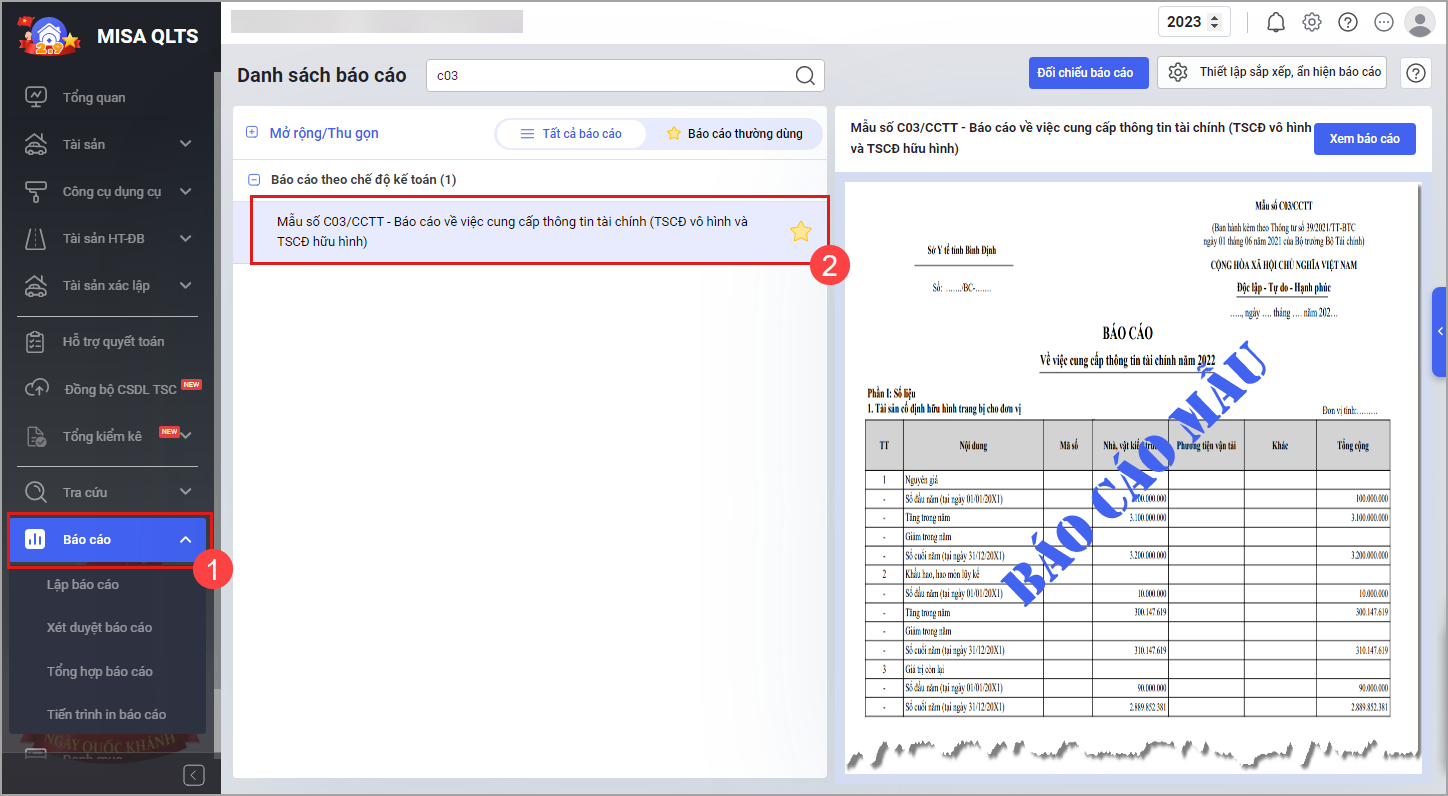Switch to Báo cáo thường dùng tab
This screenshot has width=1448, height=796.
point(734,134)
